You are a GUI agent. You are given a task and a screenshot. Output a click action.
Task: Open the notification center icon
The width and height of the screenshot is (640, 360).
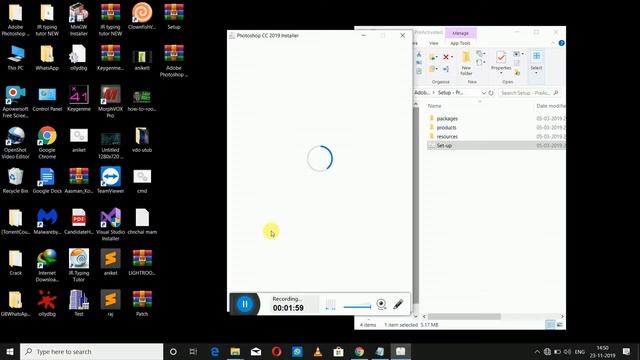(627, 351)
